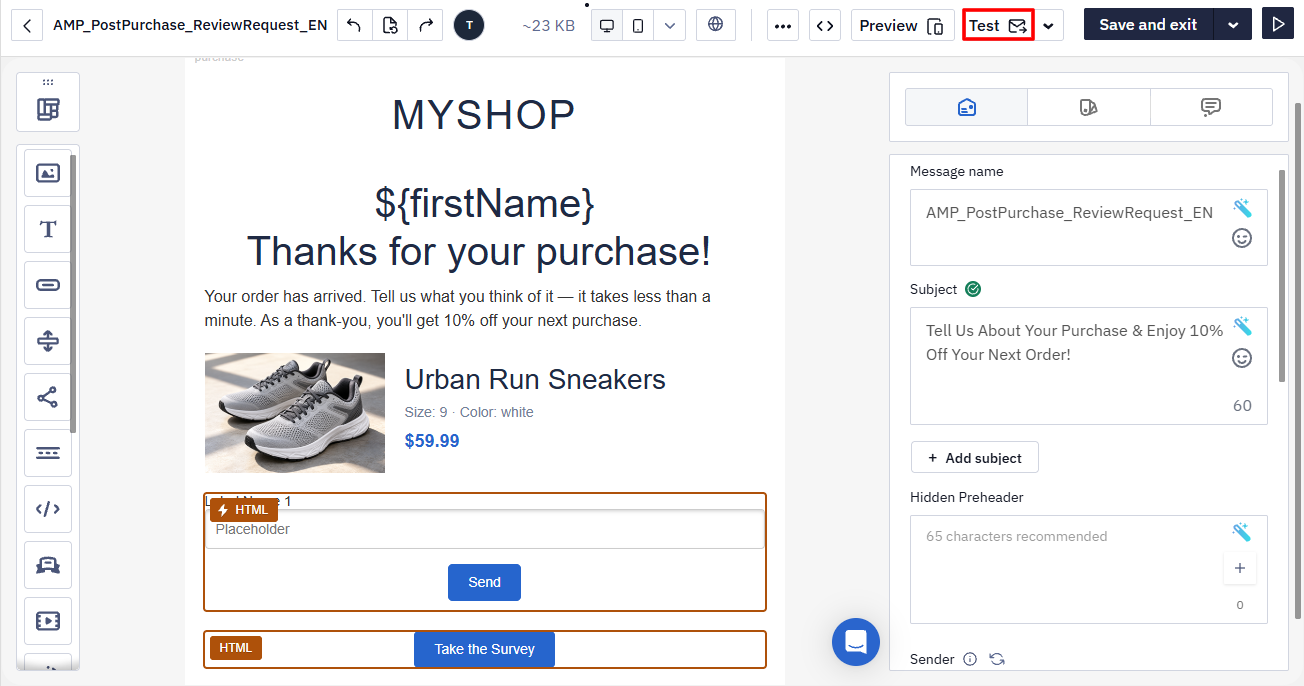This screenshot has height=686, width=1304.
Task: Click plus button in Hidden Preheader
Action: [1240, 568]
